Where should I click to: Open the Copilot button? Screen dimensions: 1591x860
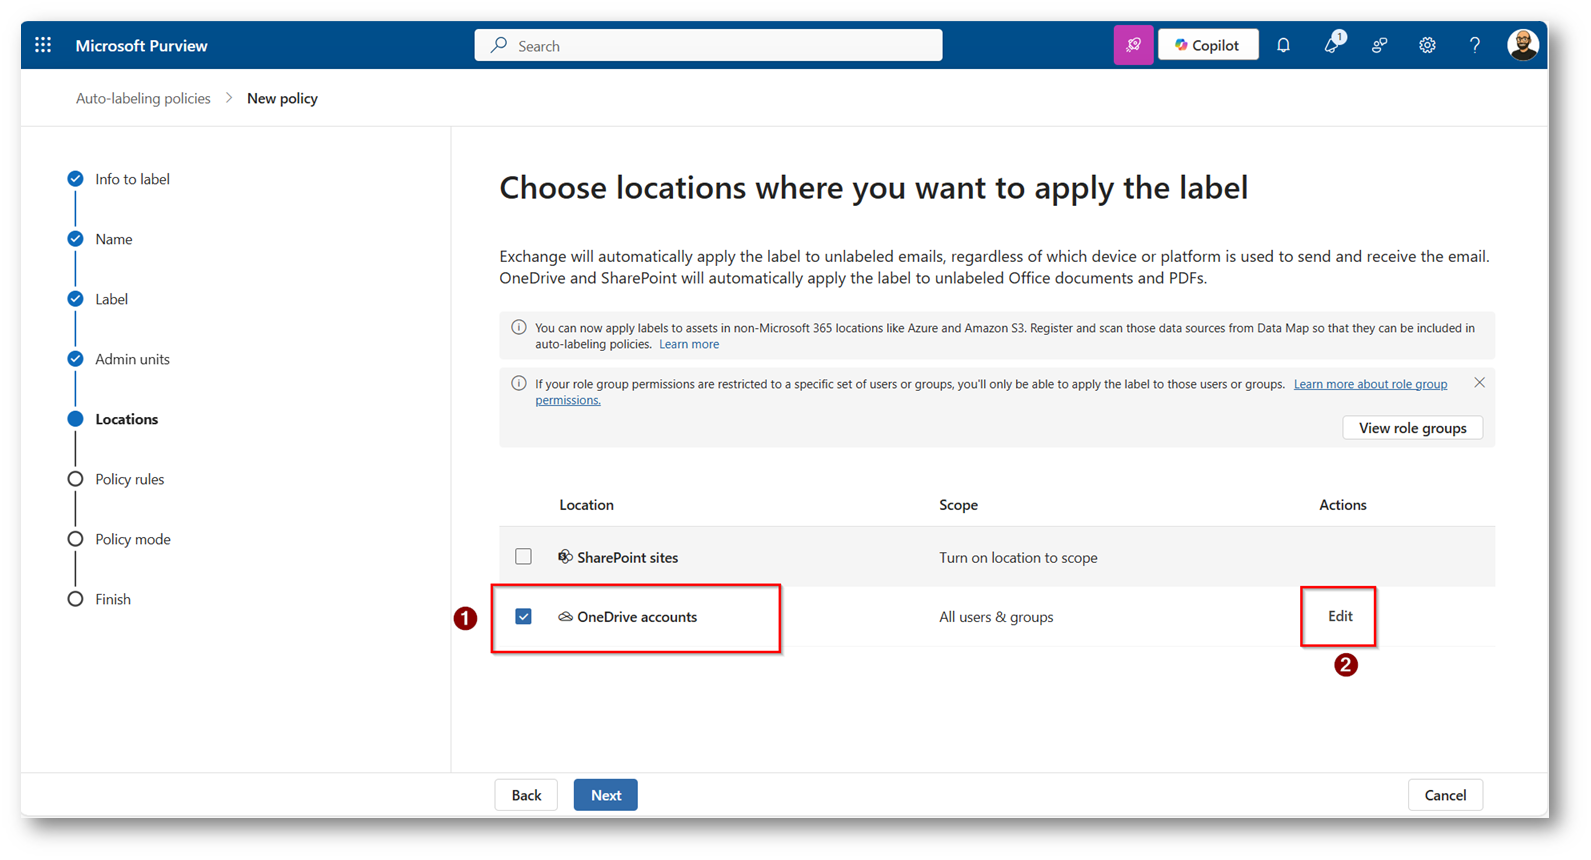(x=1208, y=45)
